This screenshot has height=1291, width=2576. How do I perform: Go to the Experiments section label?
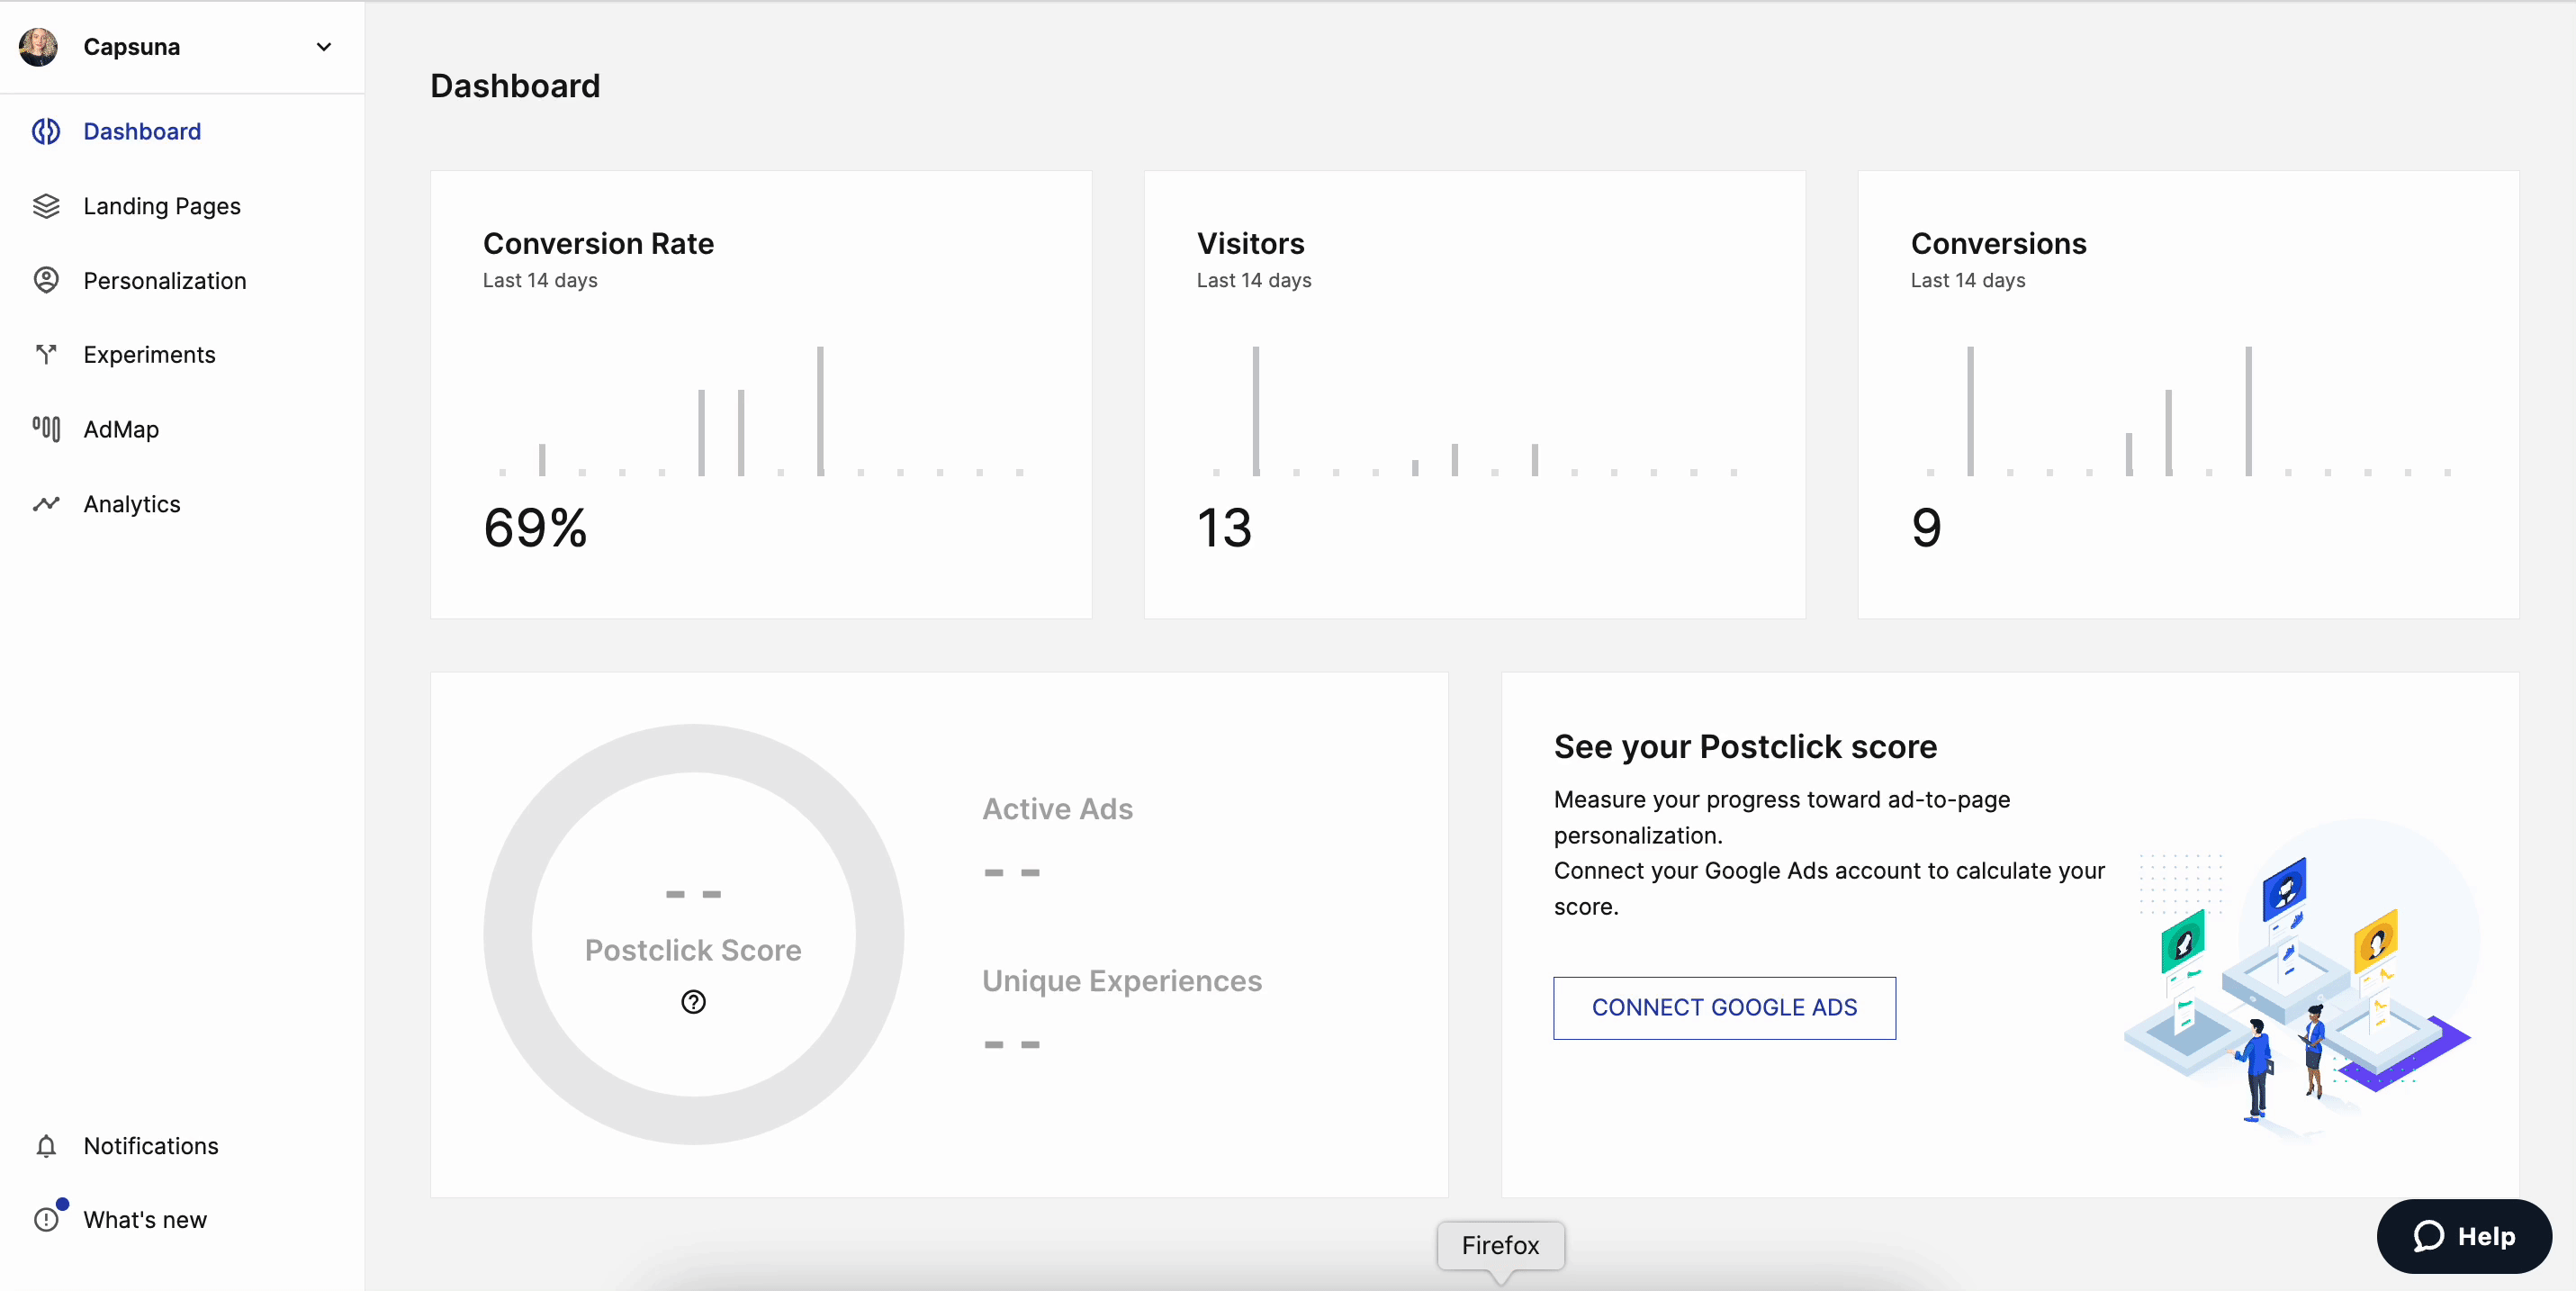pyautogui.click(x=149, y=354)
